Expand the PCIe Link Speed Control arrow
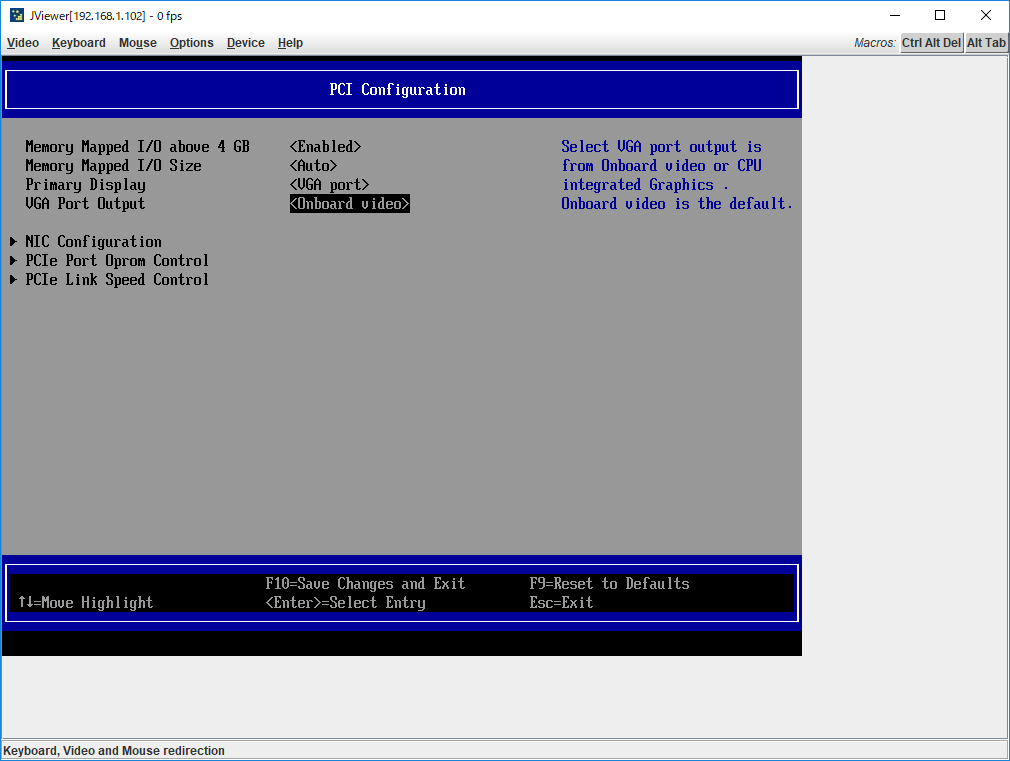 click(x=13, y=280)
